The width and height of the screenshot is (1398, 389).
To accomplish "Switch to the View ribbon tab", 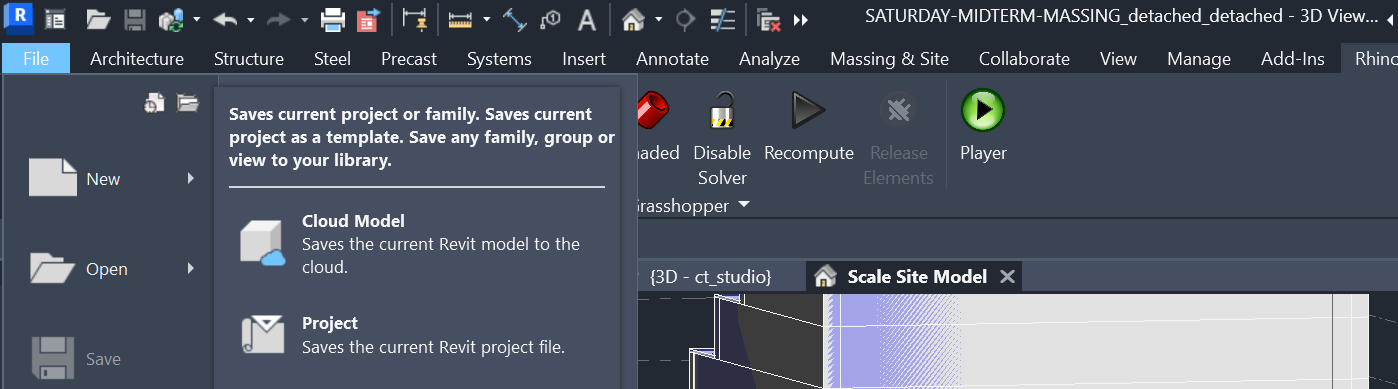I will (1118, 59).
